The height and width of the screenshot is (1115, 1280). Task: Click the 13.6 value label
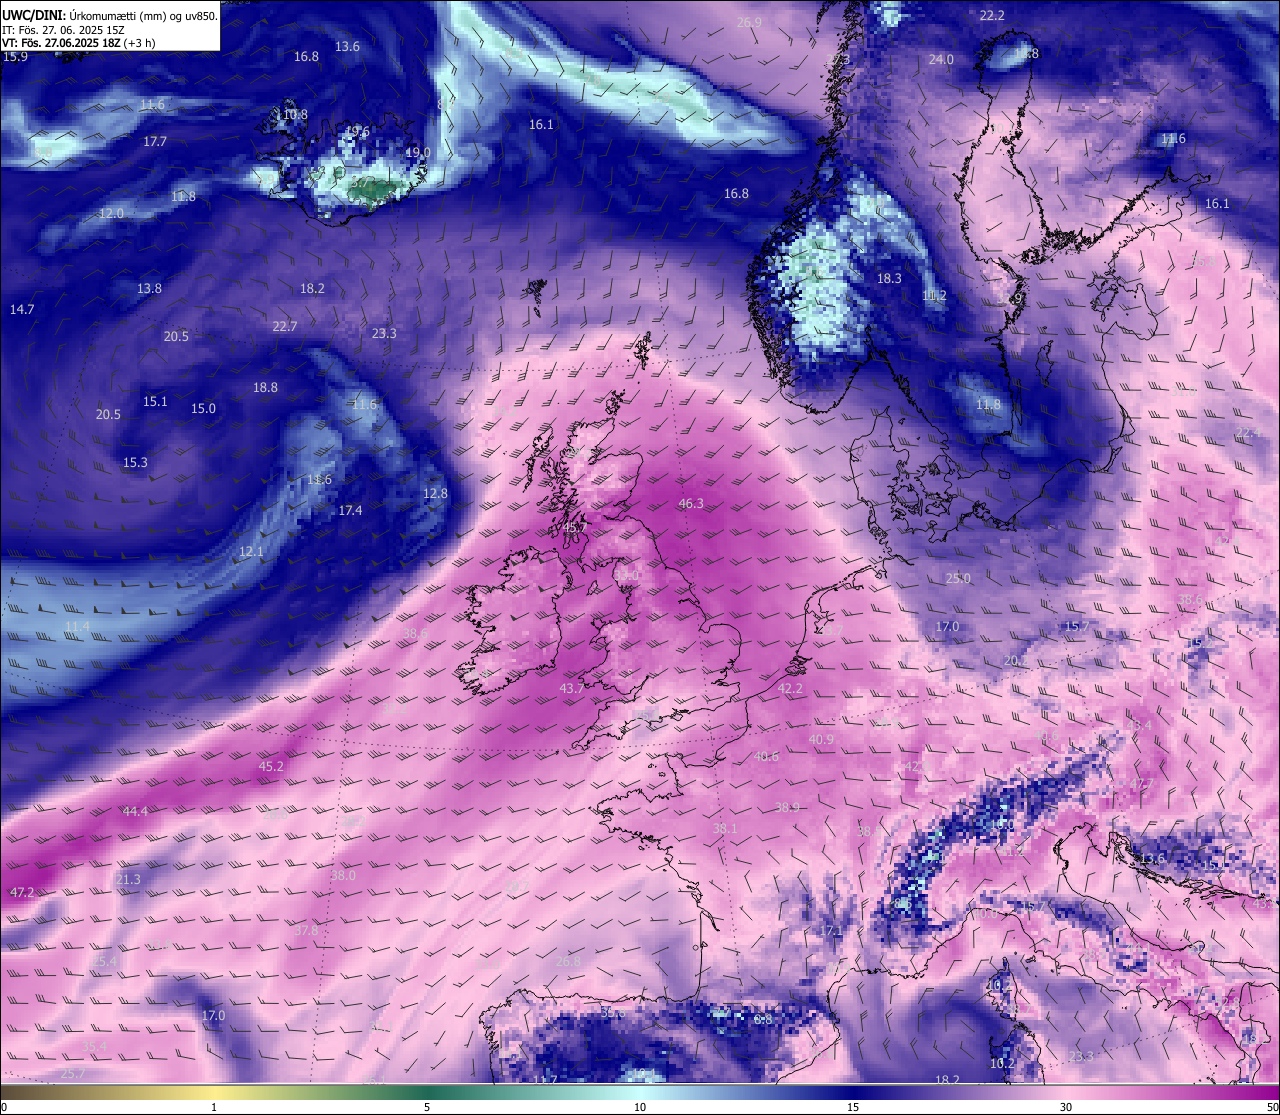pos(347,47)
